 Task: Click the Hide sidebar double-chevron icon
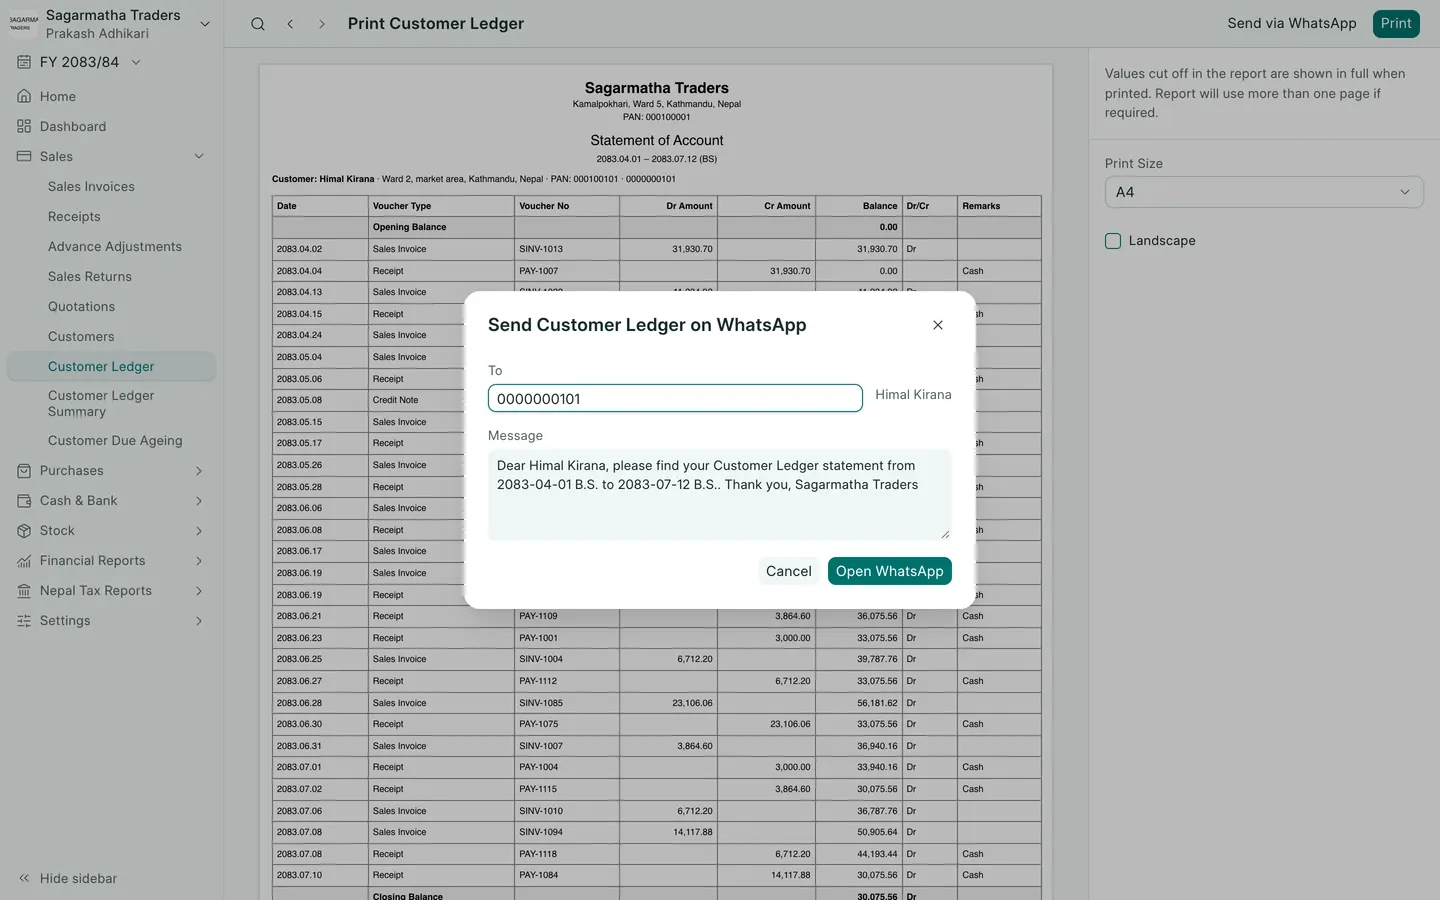(x=24, y=879)
